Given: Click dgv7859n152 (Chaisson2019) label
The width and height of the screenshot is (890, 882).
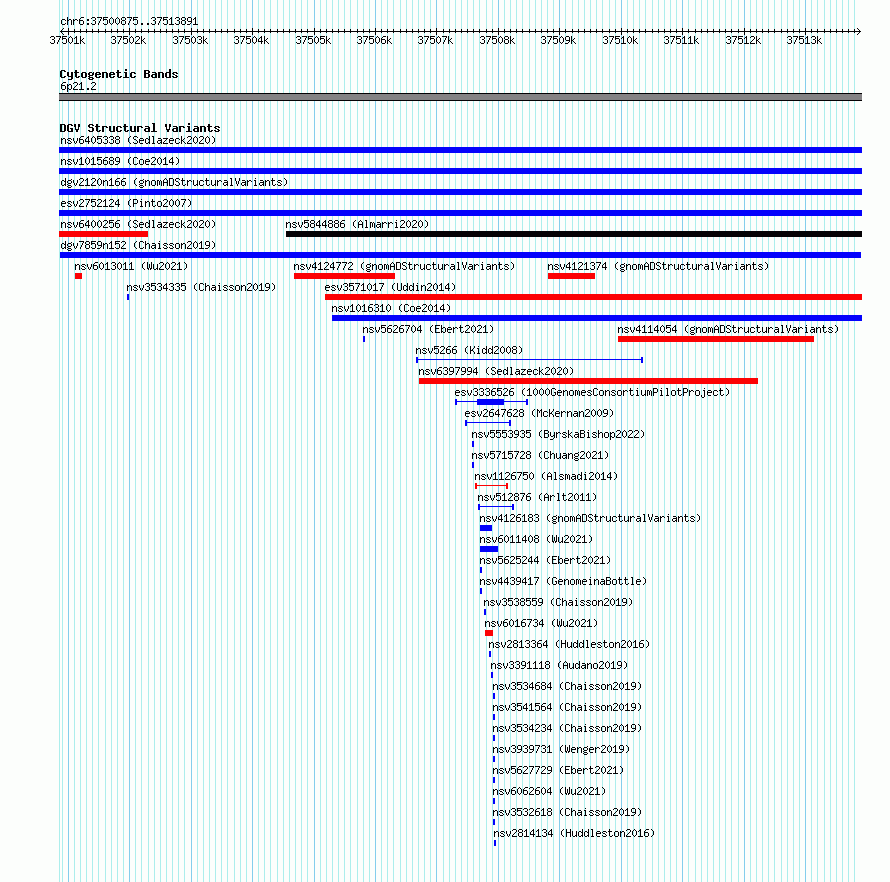Looking at the screenshot, I should 138,245.
